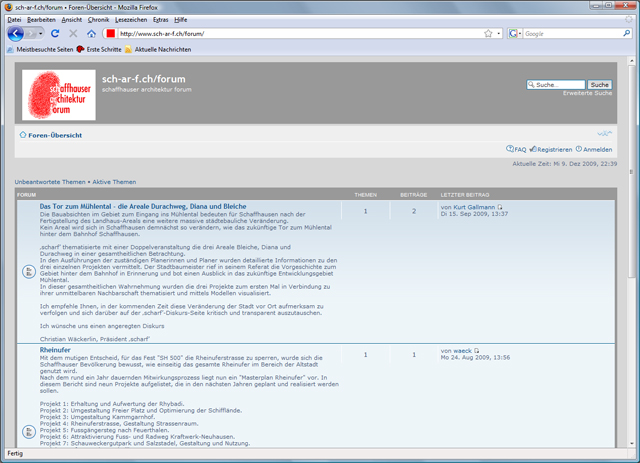Click the font size change icon

[x=603, y=133]
